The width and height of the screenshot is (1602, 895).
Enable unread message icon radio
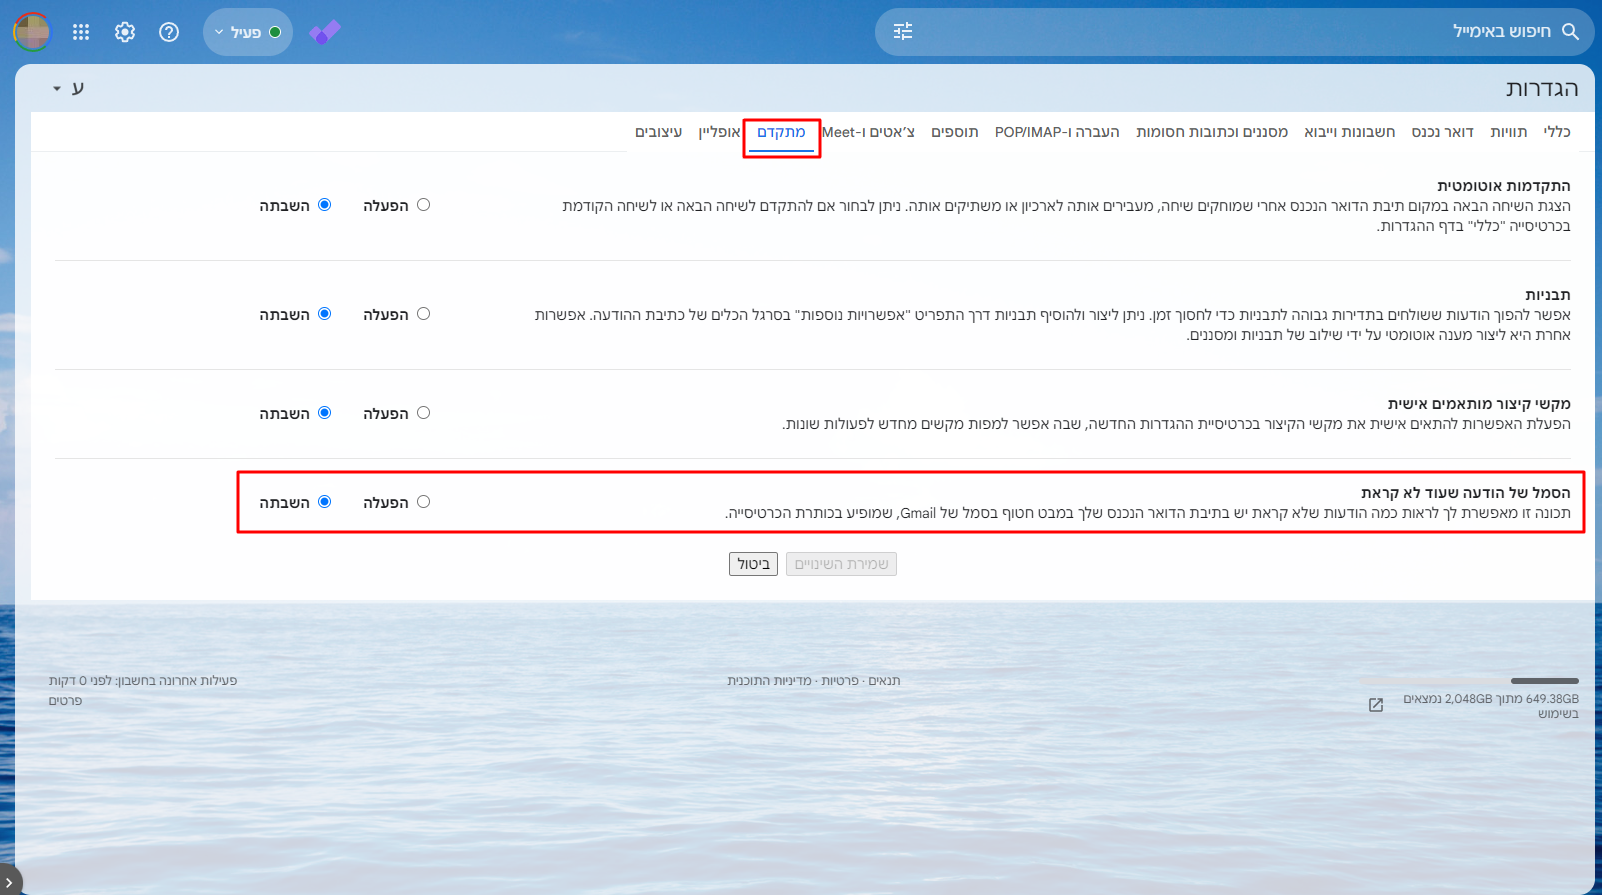[x=423, y=502]
